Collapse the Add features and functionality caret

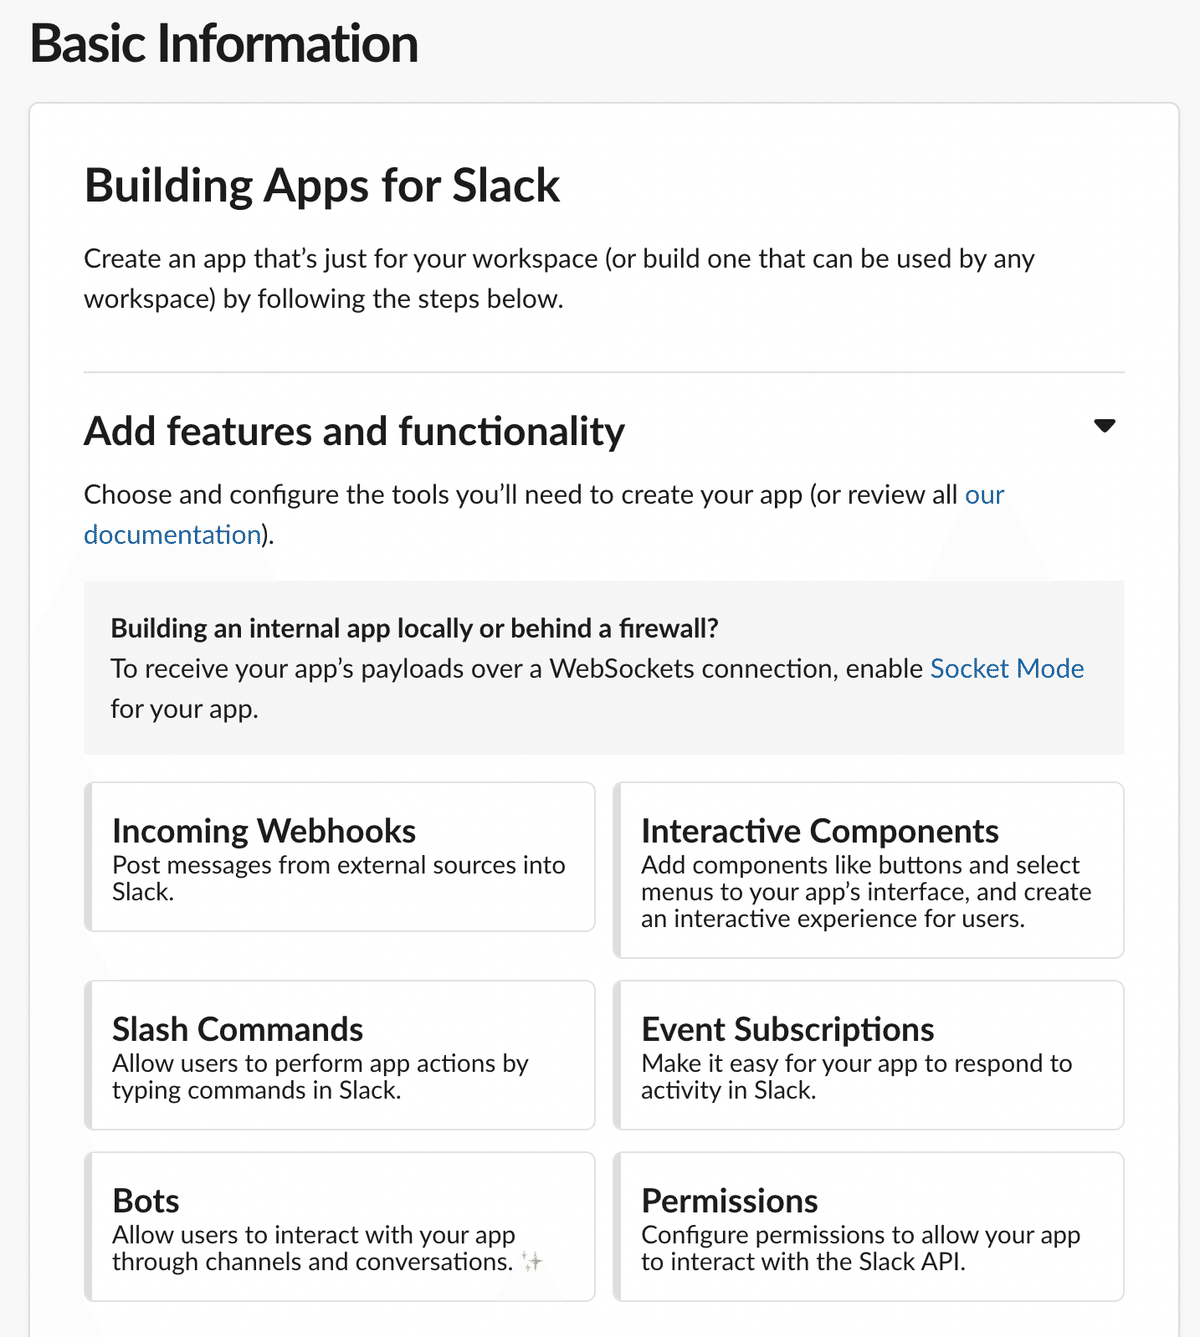pos(1104,426)
